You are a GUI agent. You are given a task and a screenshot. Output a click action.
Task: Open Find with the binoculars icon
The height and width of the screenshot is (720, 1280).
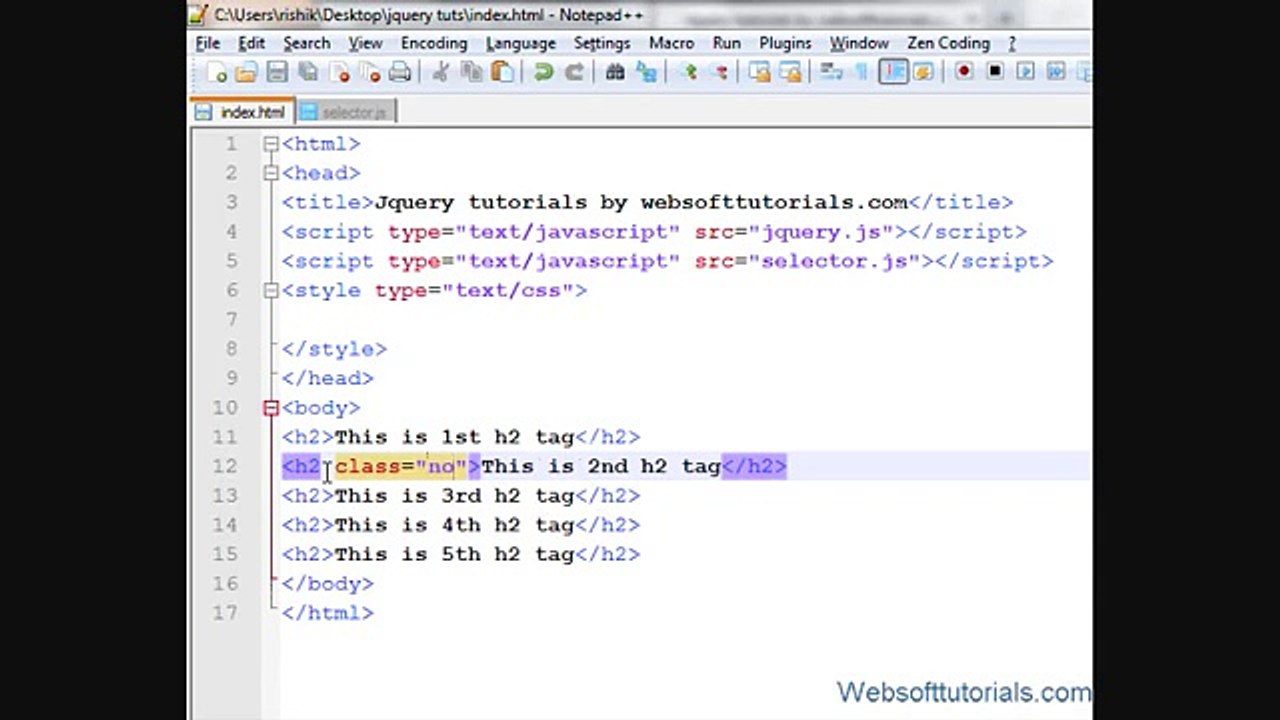(x=615, y=72)
